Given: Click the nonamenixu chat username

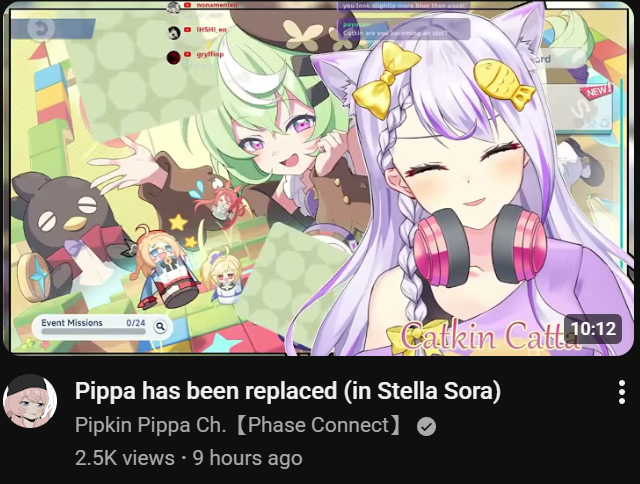Looking at the screenshot, I should (217, 5).
